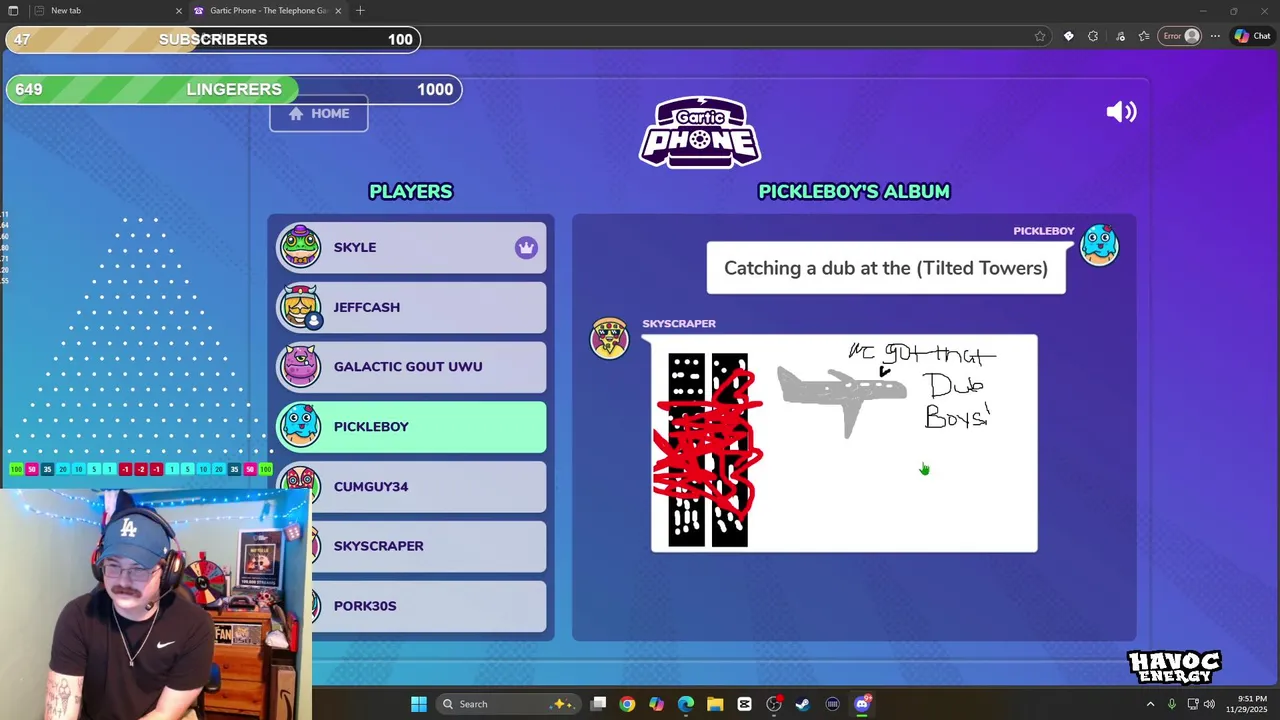Select player SKYLE in players list
Screen dimensions: 1280x720
412,247
